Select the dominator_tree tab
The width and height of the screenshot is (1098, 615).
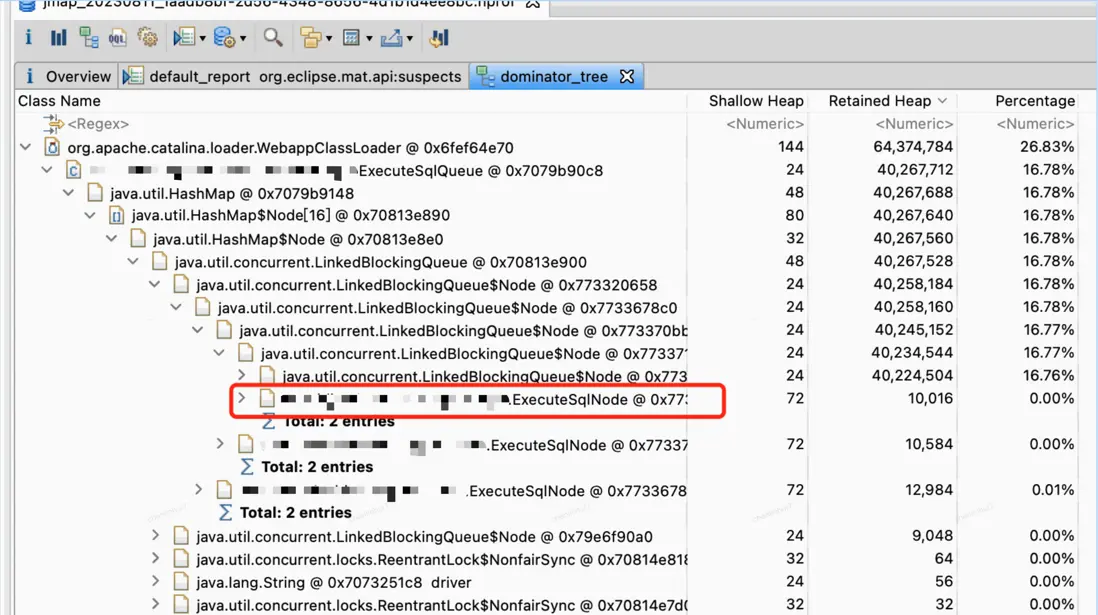[x=554, y=76]
